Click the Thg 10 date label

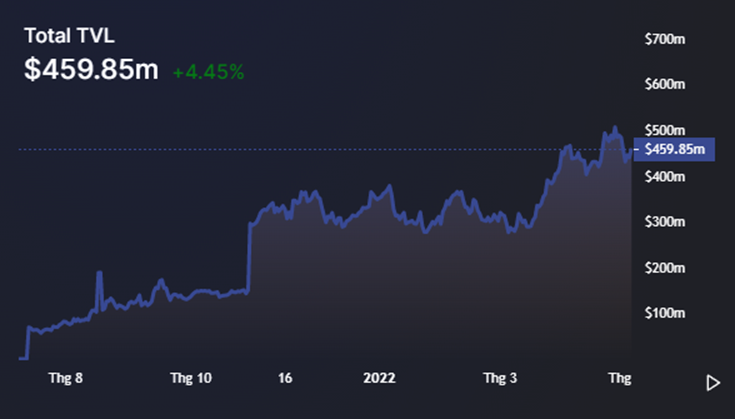click(x=191, y=378)
